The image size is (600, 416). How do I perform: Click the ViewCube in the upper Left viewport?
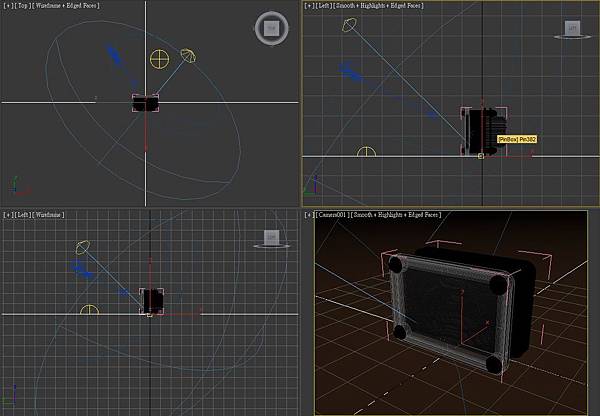click(572, 30)
